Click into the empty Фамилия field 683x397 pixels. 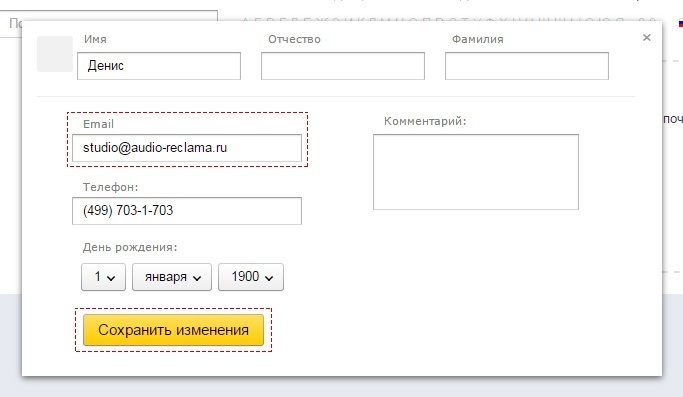(527, 66)
